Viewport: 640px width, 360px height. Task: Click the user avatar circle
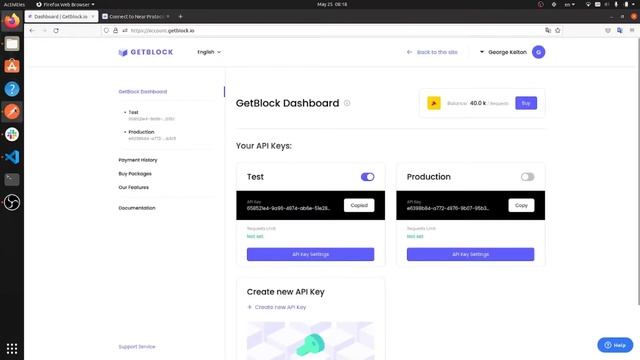(538, 52)
